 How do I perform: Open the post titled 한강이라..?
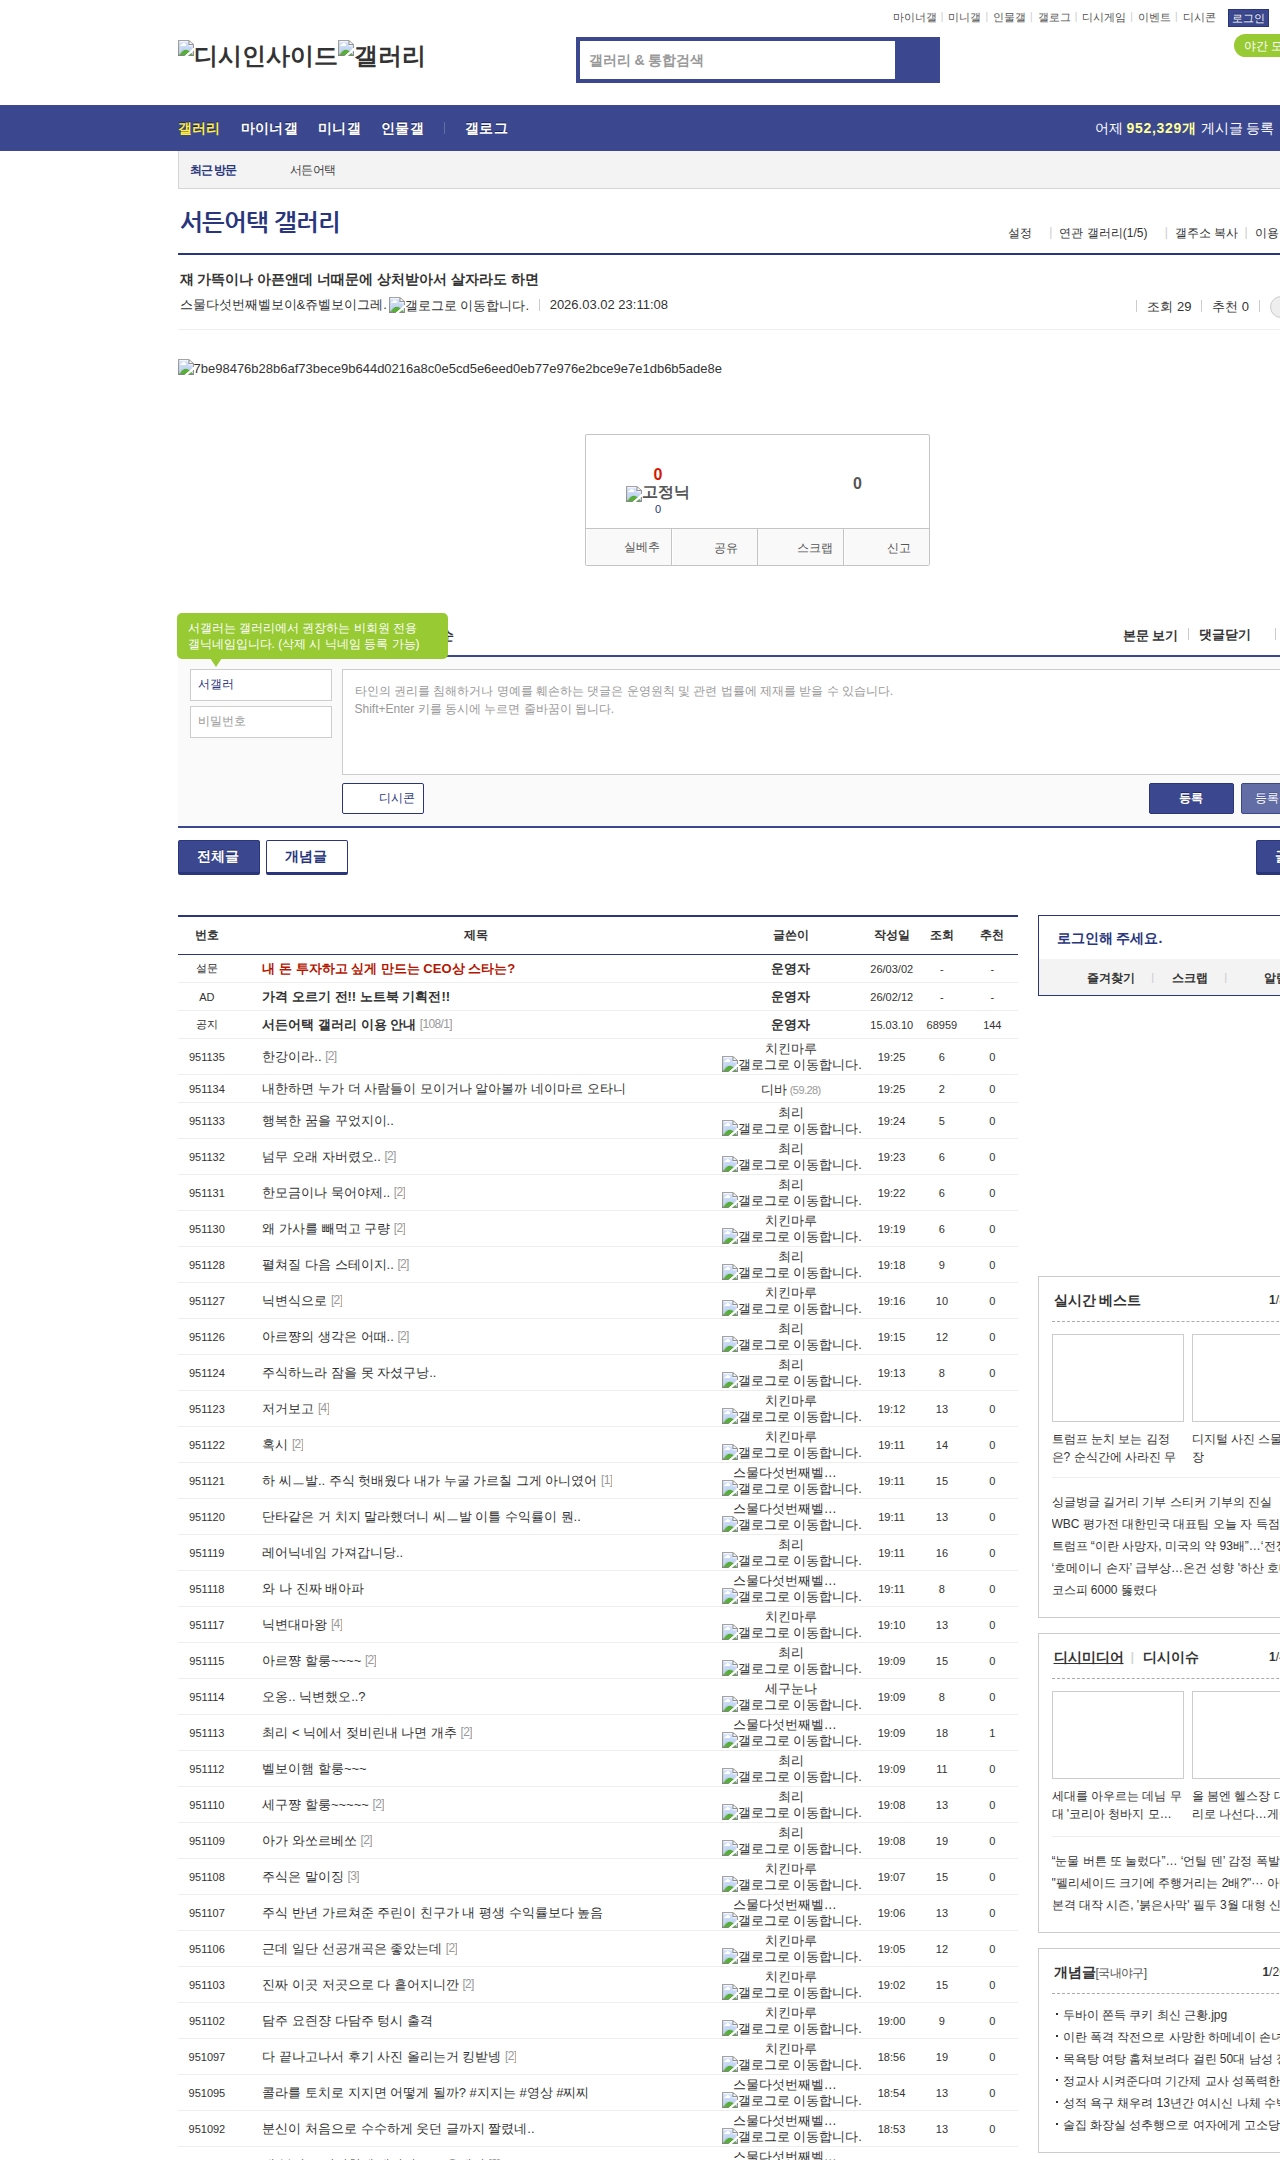point(291,1057)
